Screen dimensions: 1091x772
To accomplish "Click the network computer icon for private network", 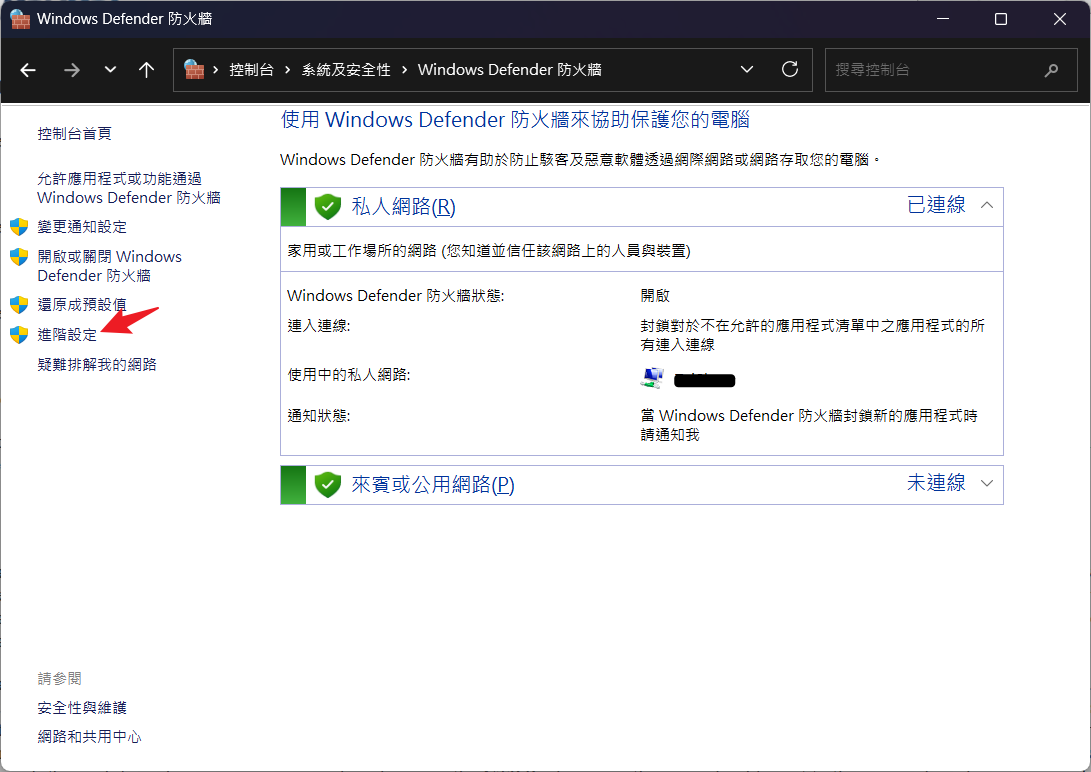I will point(652,378).
